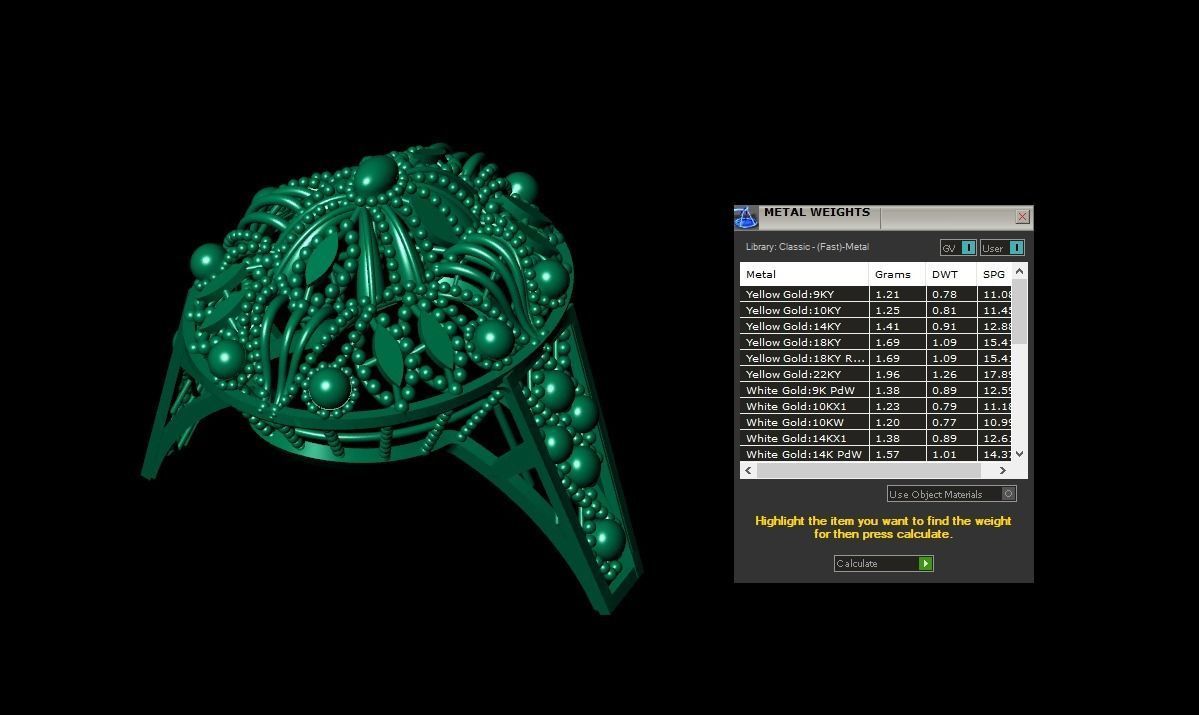The image size is (1199, 715).
Task: Click the vertical scrollbar thumb
Action: (1019, 313)
